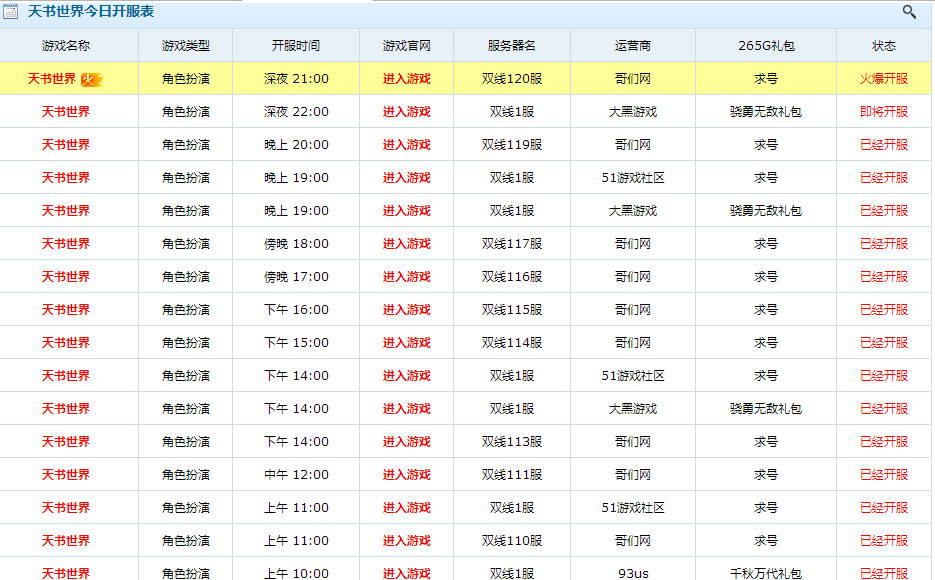Click the 游戏类型 column header
Screen dimensions: 935x580
[x=185, y=46]
